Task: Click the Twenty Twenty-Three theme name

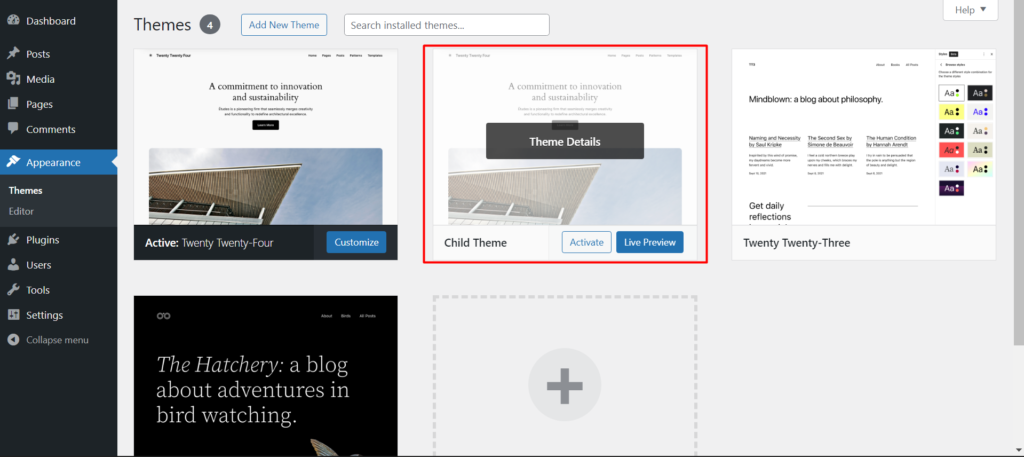Action: (796, 243)
